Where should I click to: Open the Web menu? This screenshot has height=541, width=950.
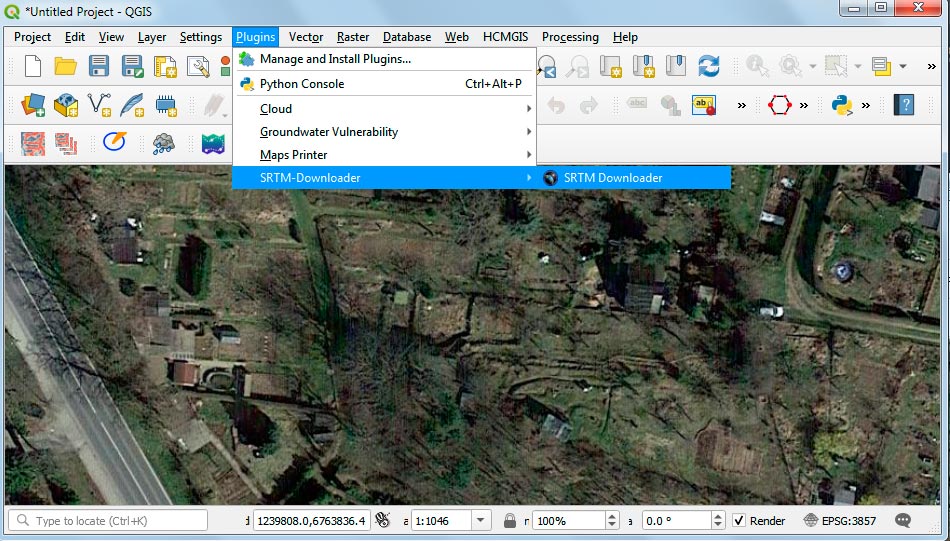[456, 37]
